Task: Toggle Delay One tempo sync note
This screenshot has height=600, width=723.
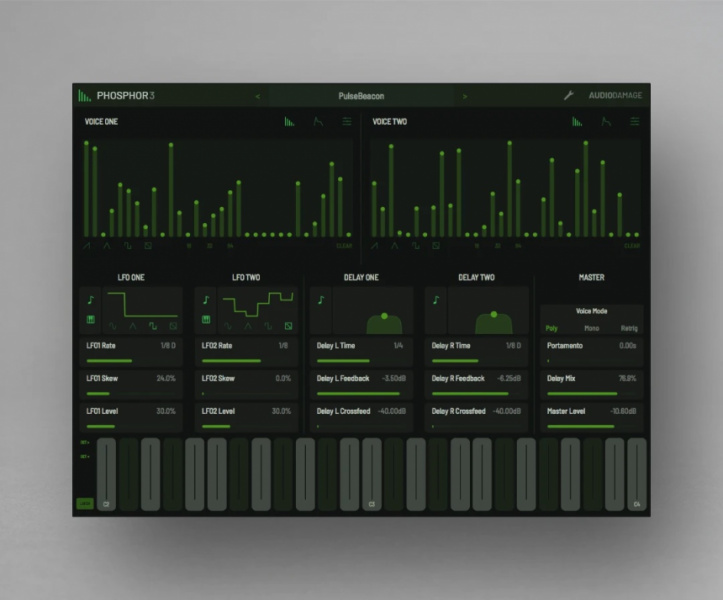Action: coord(321,300)
